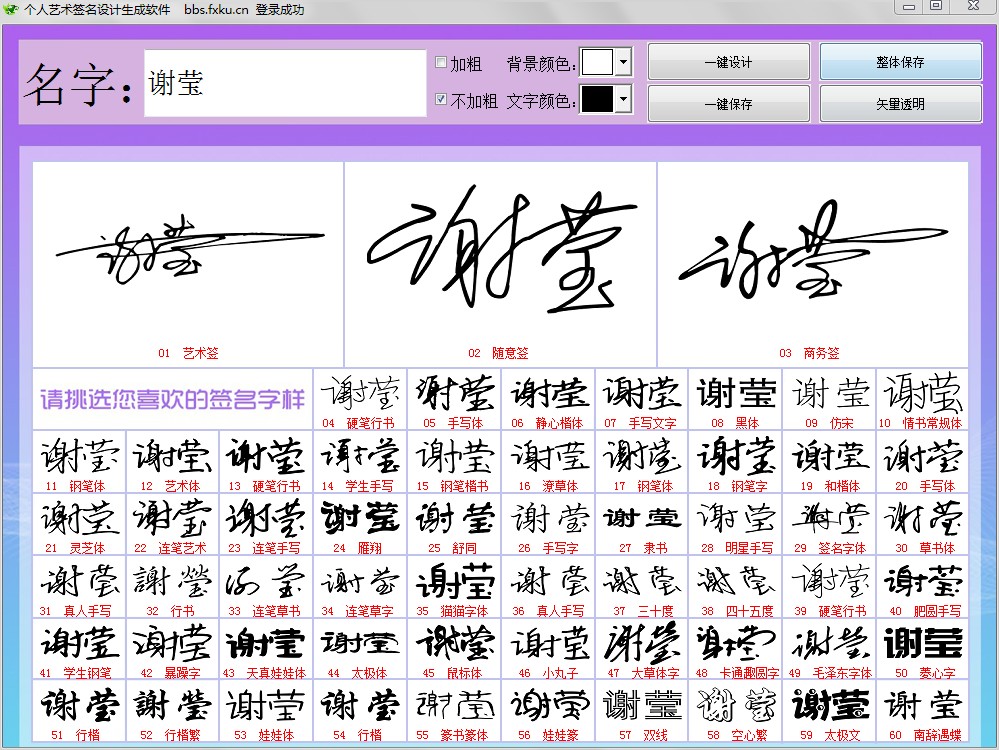Click the 一键设计 button

click(728, 62)
